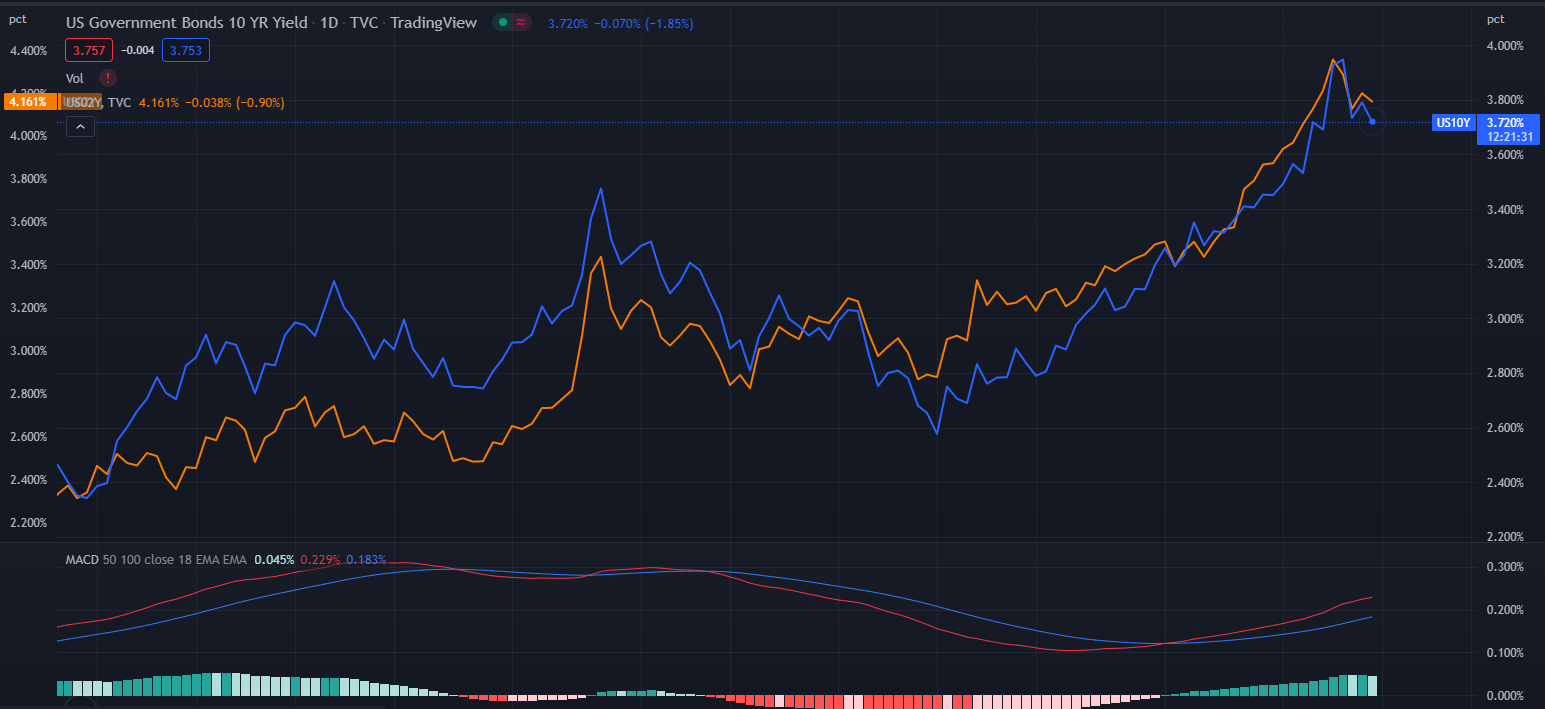Click the 0.300% label on MACD axis
The width and height of the screenshot is (1545, 709).
tap(1506, 566)
